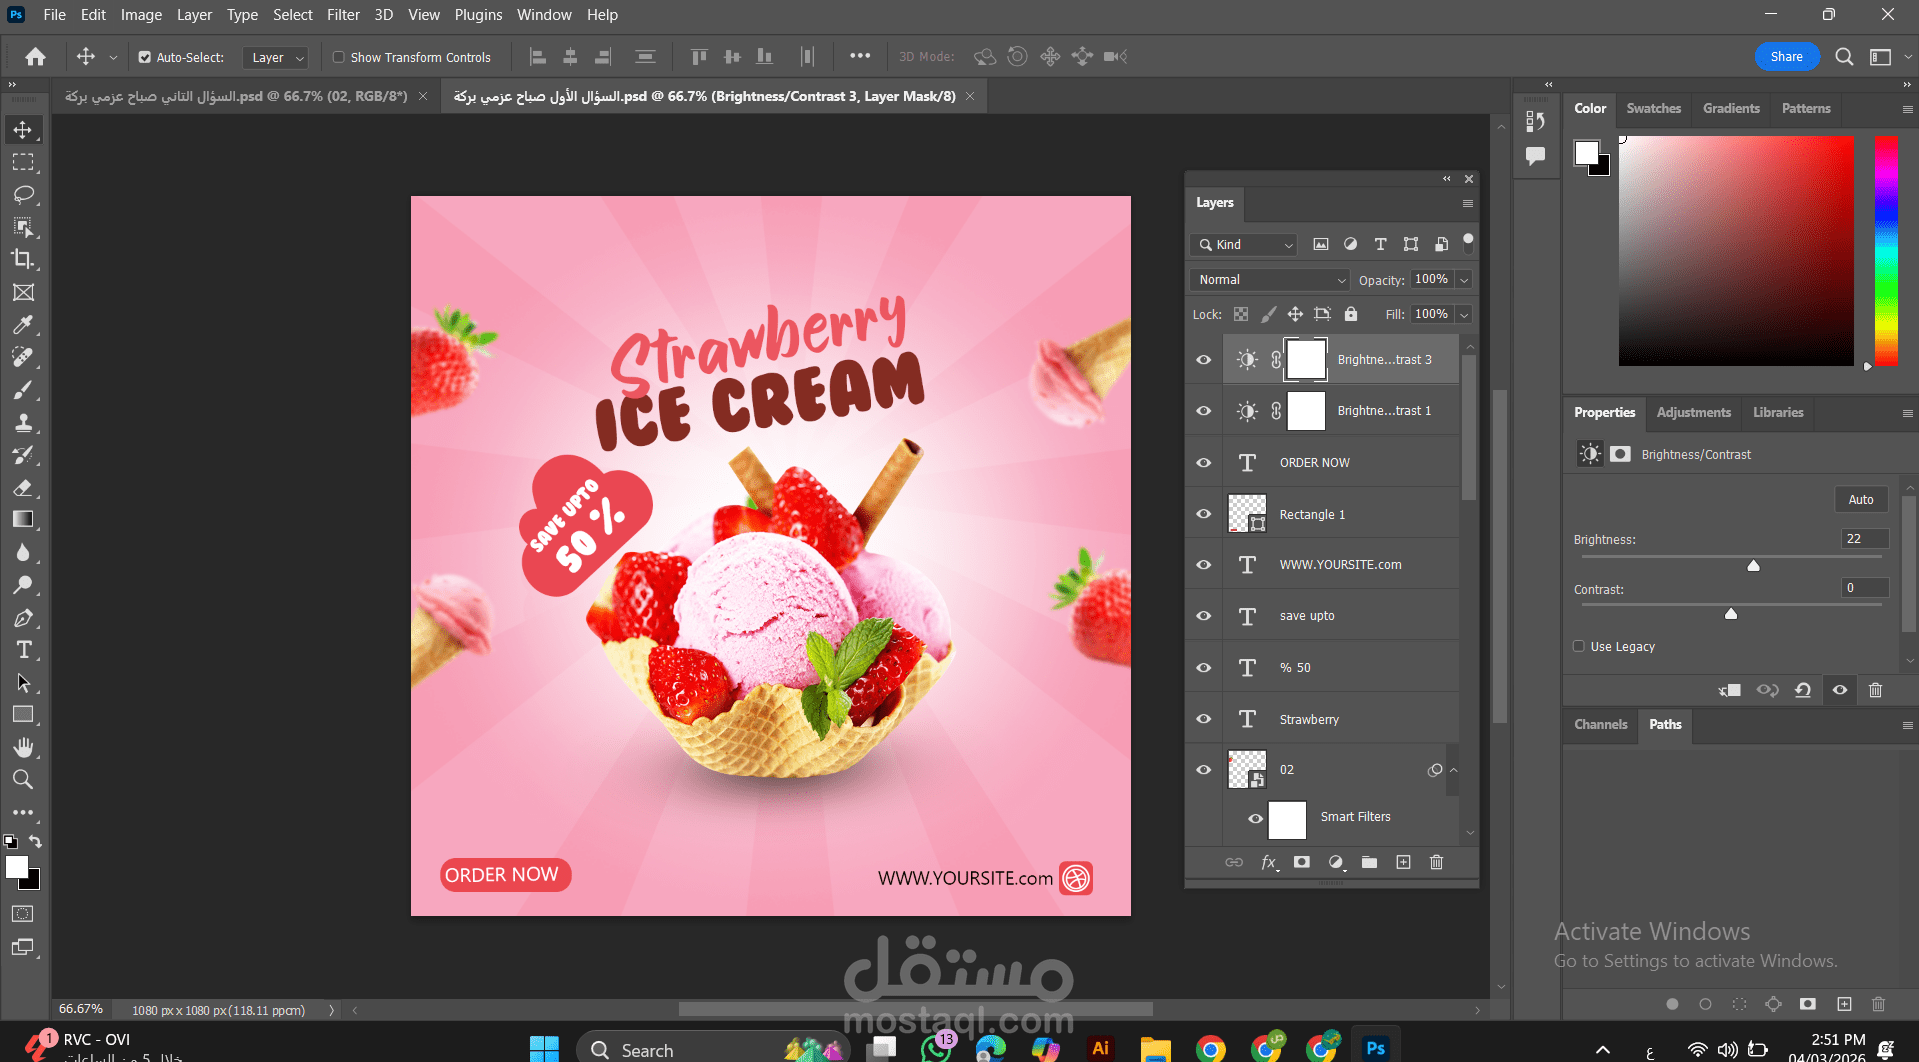This screenshot has width=1919, height=1062.
Task: Select the Pen tool
Action: pos(23,618)
